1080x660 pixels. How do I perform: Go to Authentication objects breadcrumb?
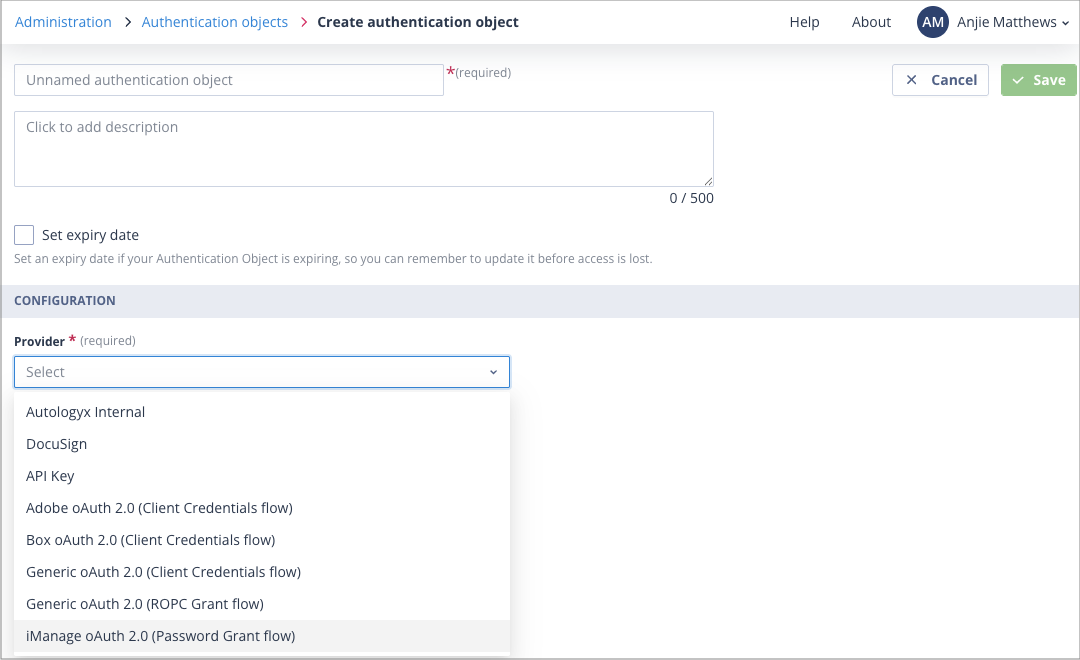tap(214, 22)
